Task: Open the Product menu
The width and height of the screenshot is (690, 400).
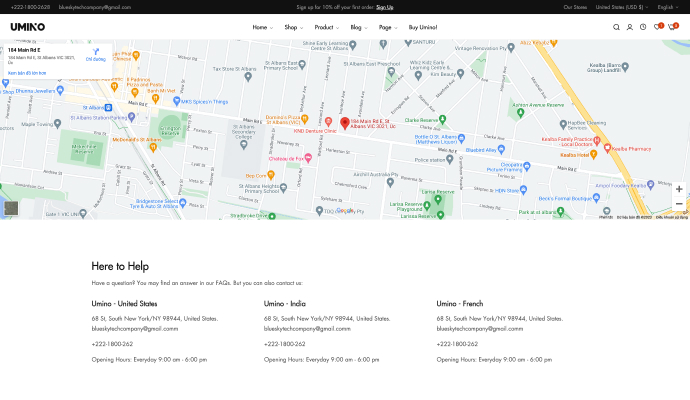Action: pos(326,27)
